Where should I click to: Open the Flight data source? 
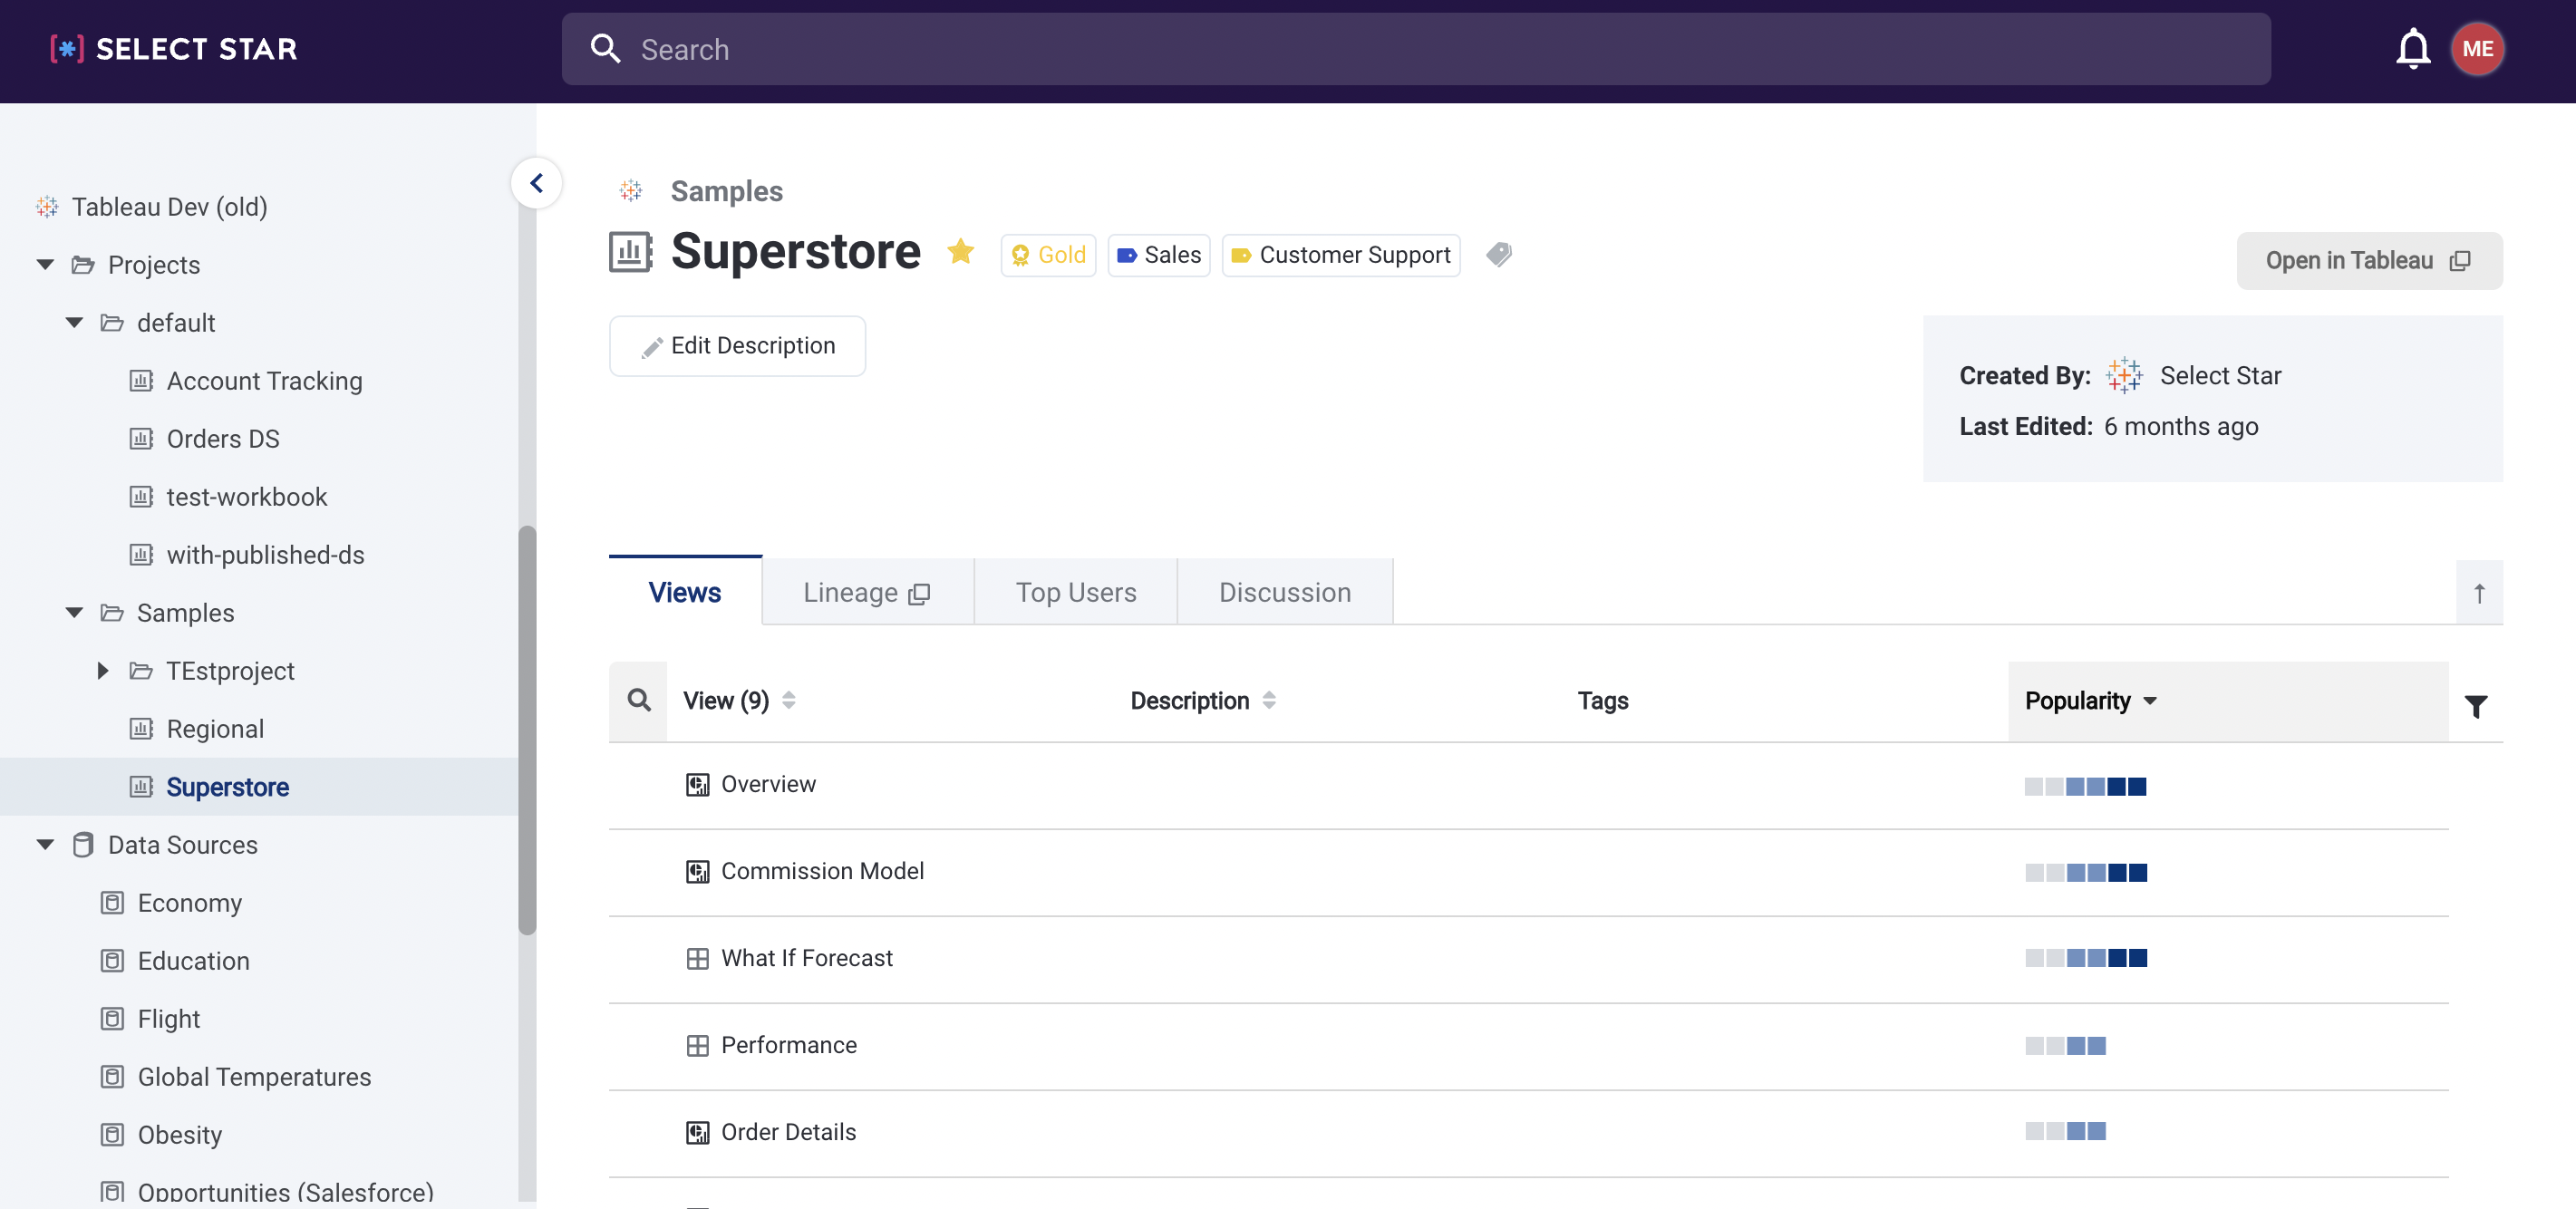click(168, 1018)
